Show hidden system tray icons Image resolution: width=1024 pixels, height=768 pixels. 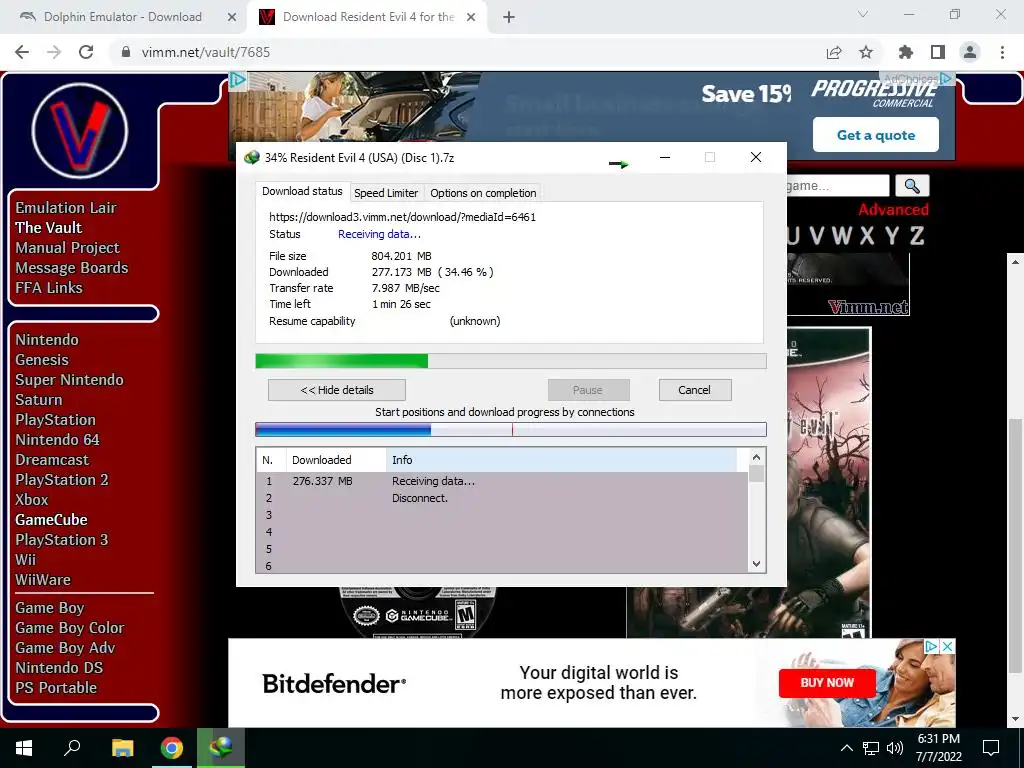coord(846,748)
